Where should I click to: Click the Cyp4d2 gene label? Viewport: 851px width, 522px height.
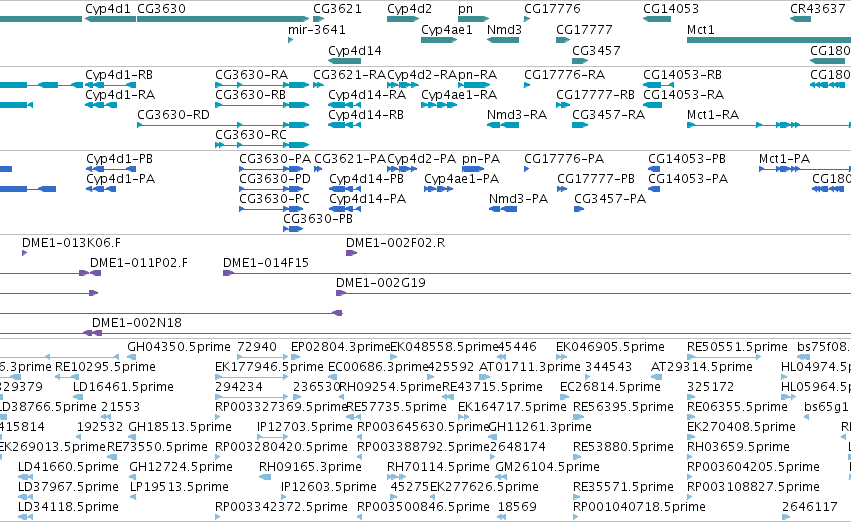(409, 9)
